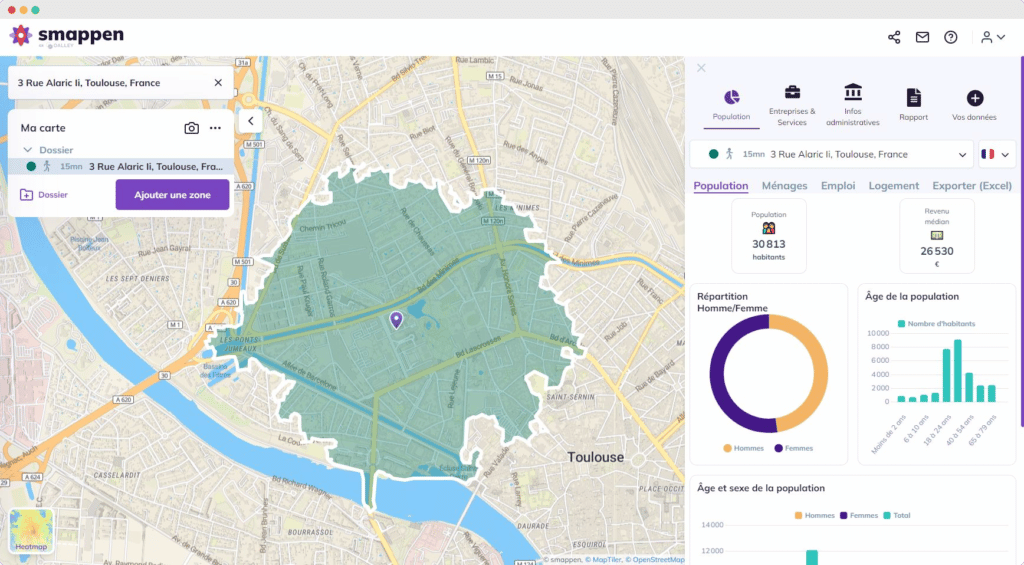Click the green zone color dot in list
The height and width of the screenshot is (565, 1024).
tap(31, 167)
